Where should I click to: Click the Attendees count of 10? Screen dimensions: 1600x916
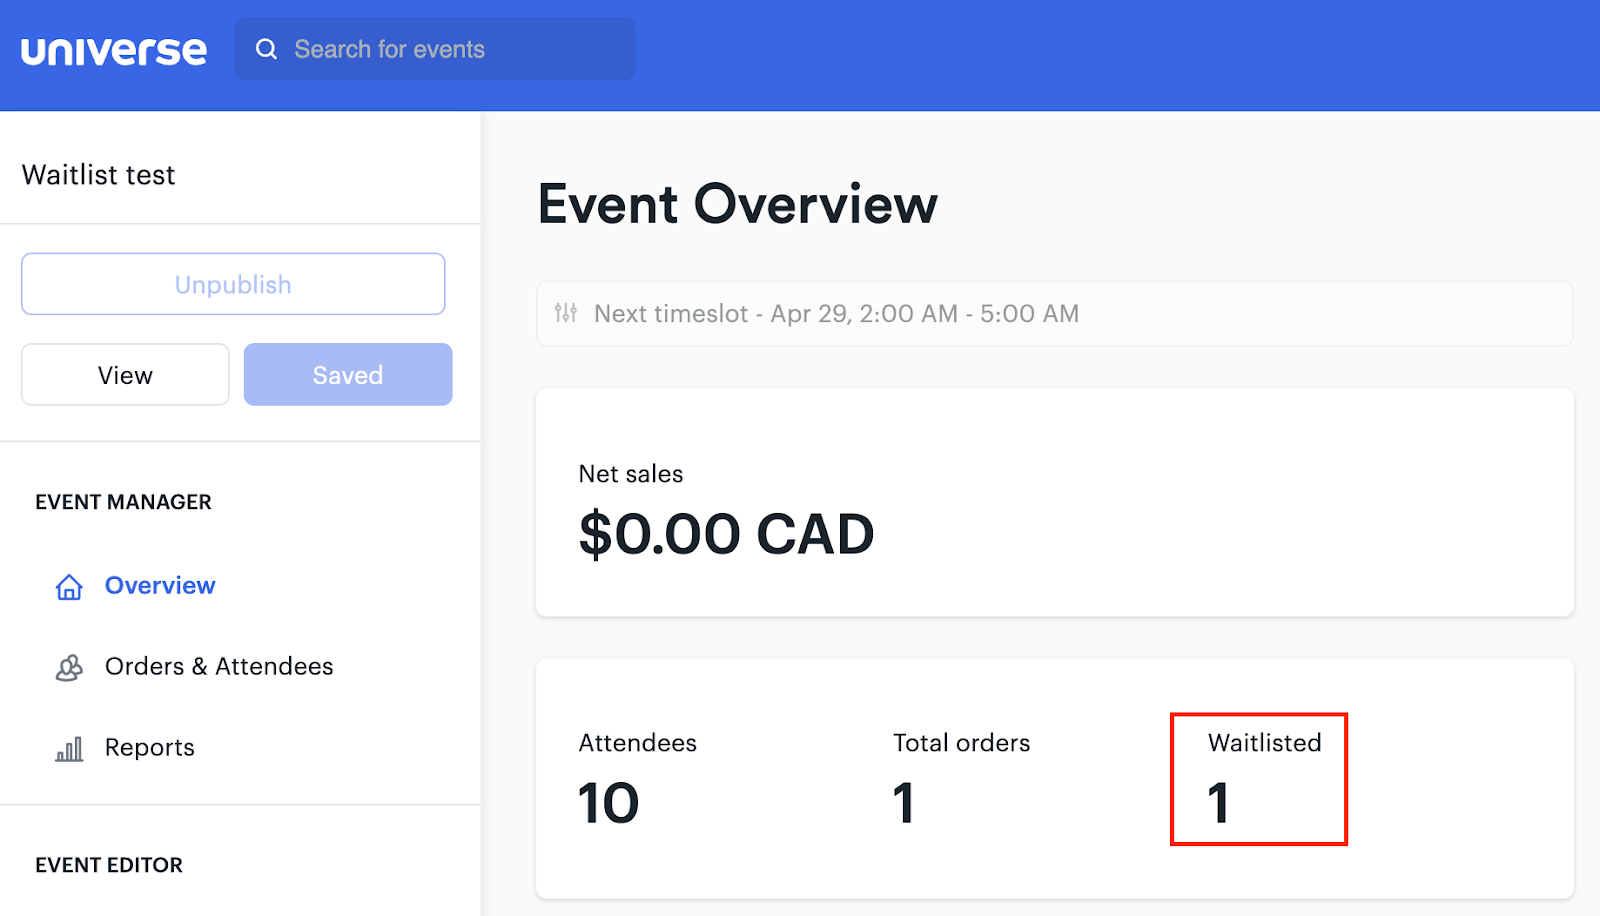(607, 800)
